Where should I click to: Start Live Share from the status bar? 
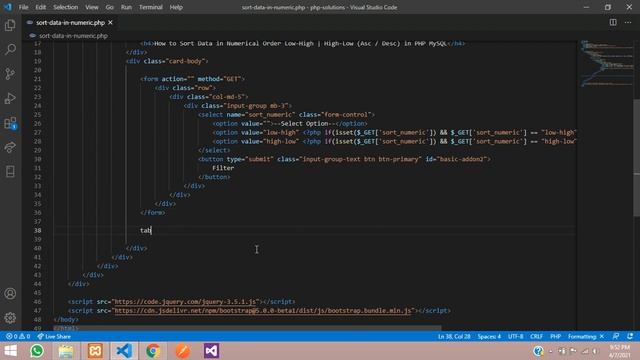click(54, 336)
